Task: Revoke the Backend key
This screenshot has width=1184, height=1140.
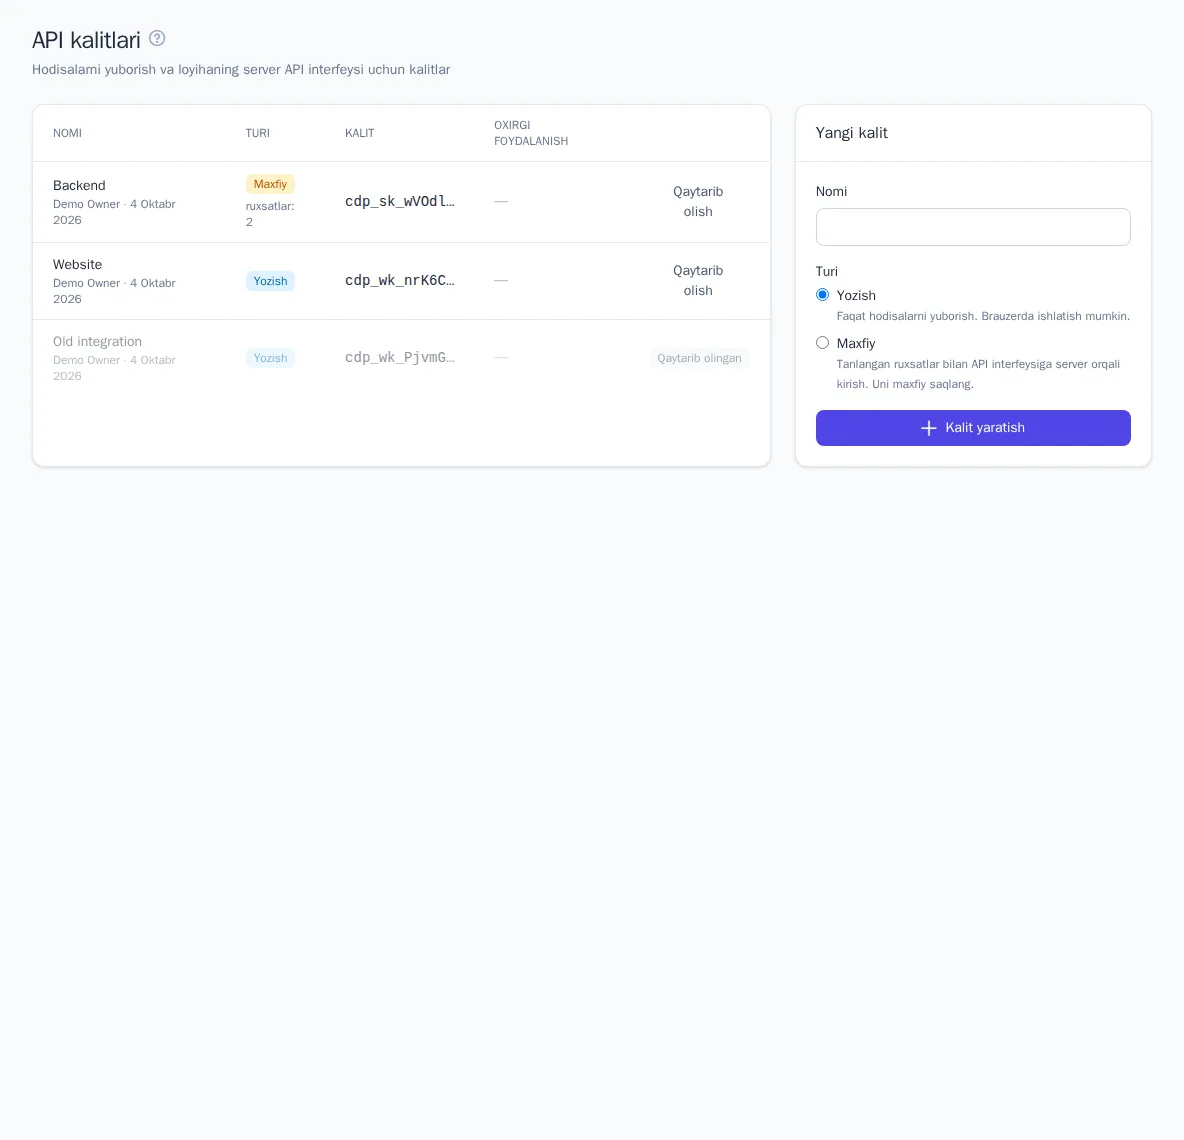Action: (x=698, y=202)
